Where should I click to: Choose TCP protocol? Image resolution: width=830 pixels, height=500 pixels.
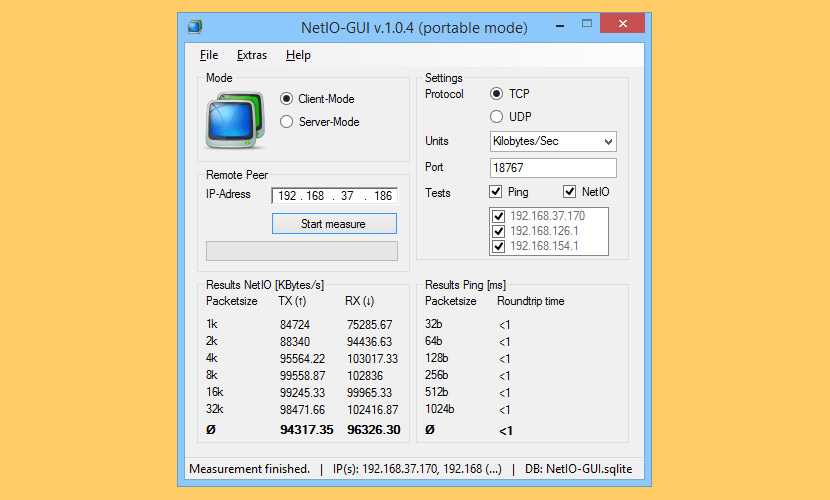coord(496,94)
